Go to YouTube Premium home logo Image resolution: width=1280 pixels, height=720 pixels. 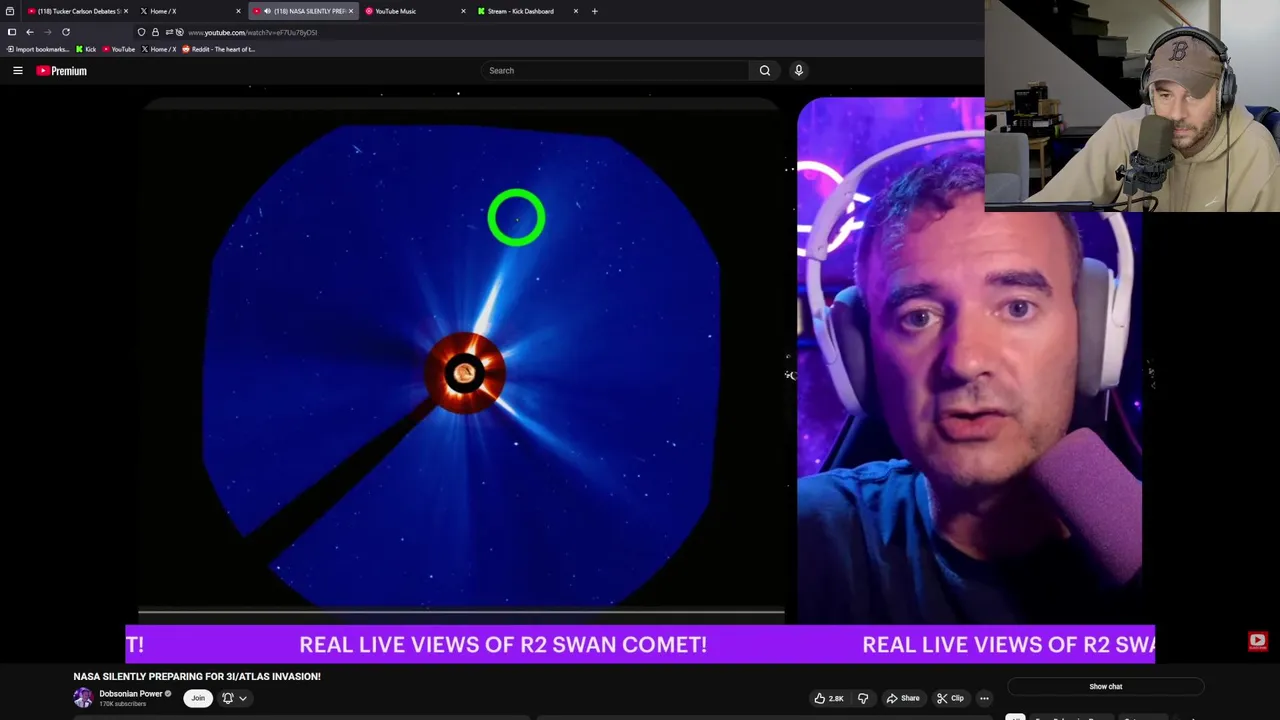point(62,71)
